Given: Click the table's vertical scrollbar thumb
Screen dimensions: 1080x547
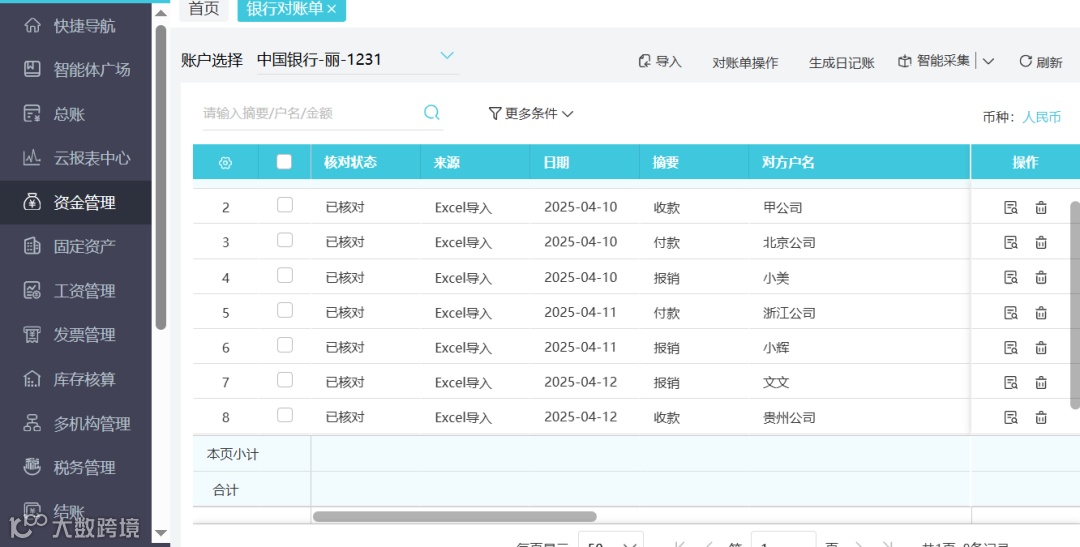Looking at the screenshot, I should (1075, 305).
